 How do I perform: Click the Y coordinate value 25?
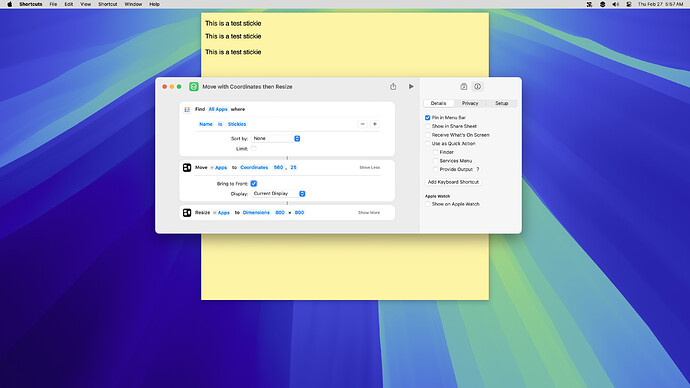(x=294, y=168)
